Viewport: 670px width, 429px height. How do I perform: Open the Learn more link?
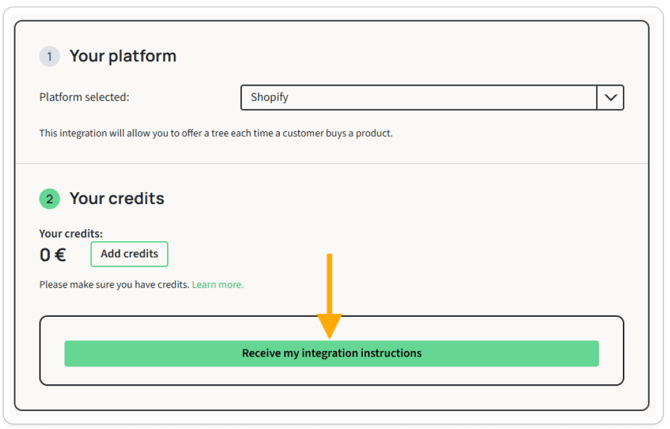pyautogui.click(x=217, y=284)
